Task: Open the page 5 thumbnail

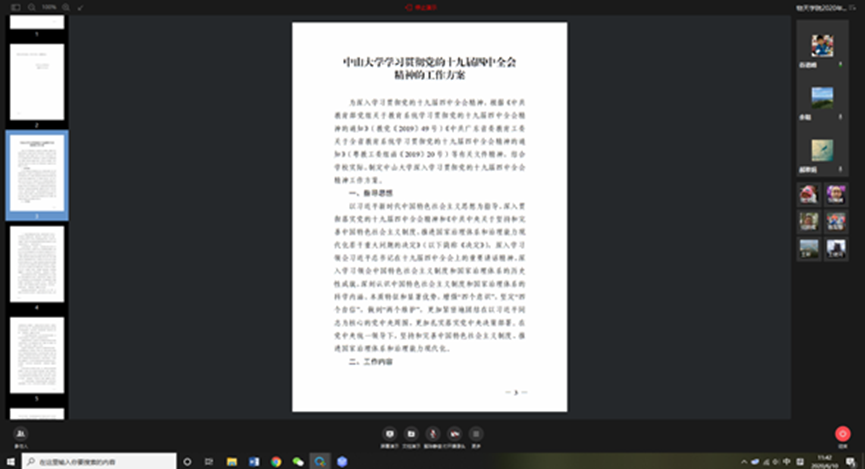Action: tap(37, 354)
